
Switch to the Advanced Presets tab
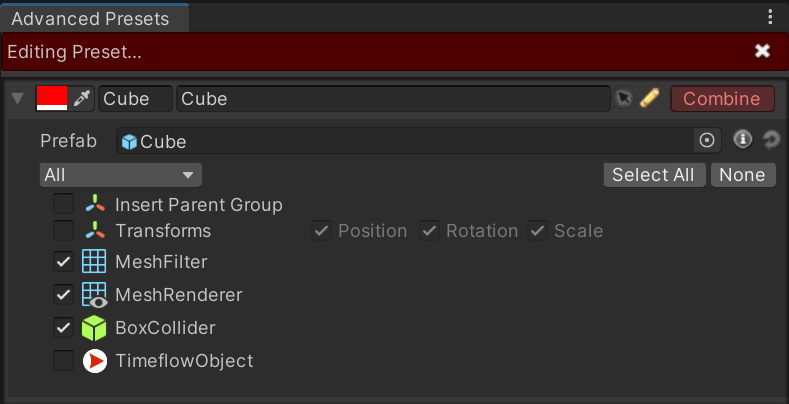click(x=90, y=19)
